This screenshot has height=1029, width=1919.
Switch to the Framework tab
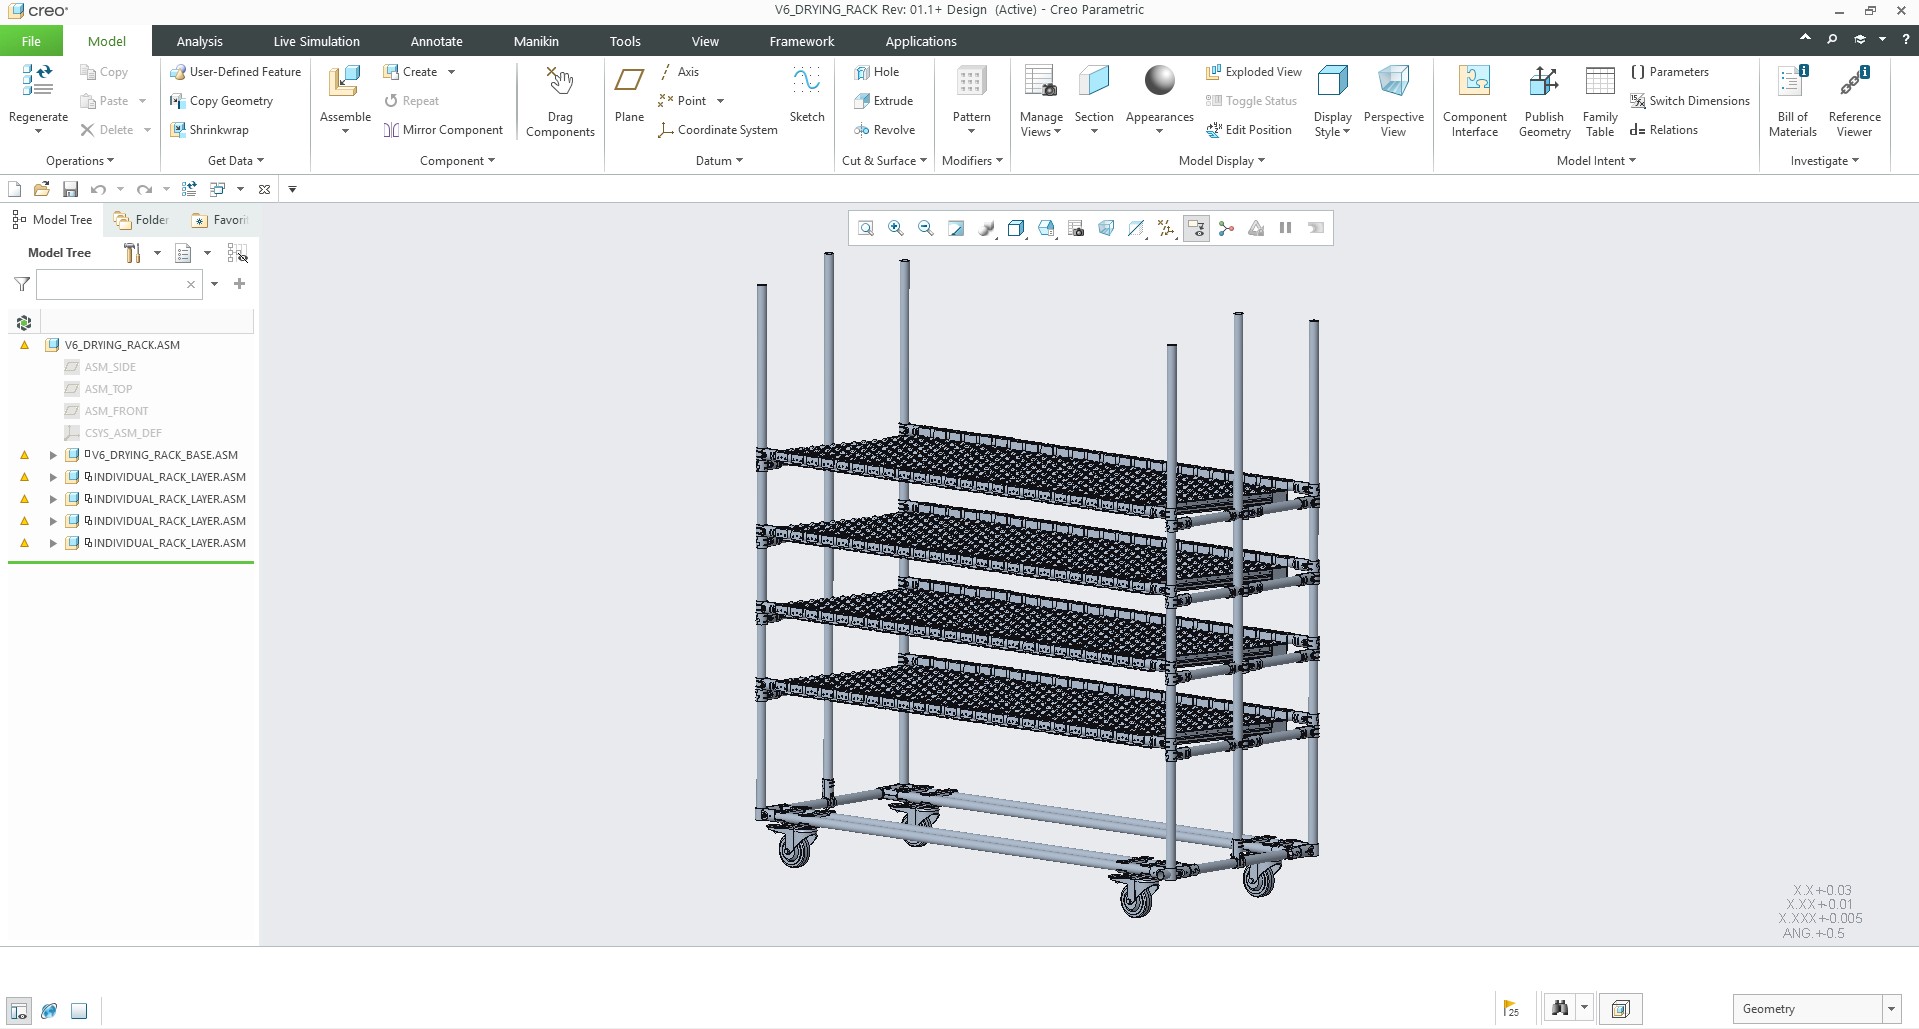click(x=801, y=41)
